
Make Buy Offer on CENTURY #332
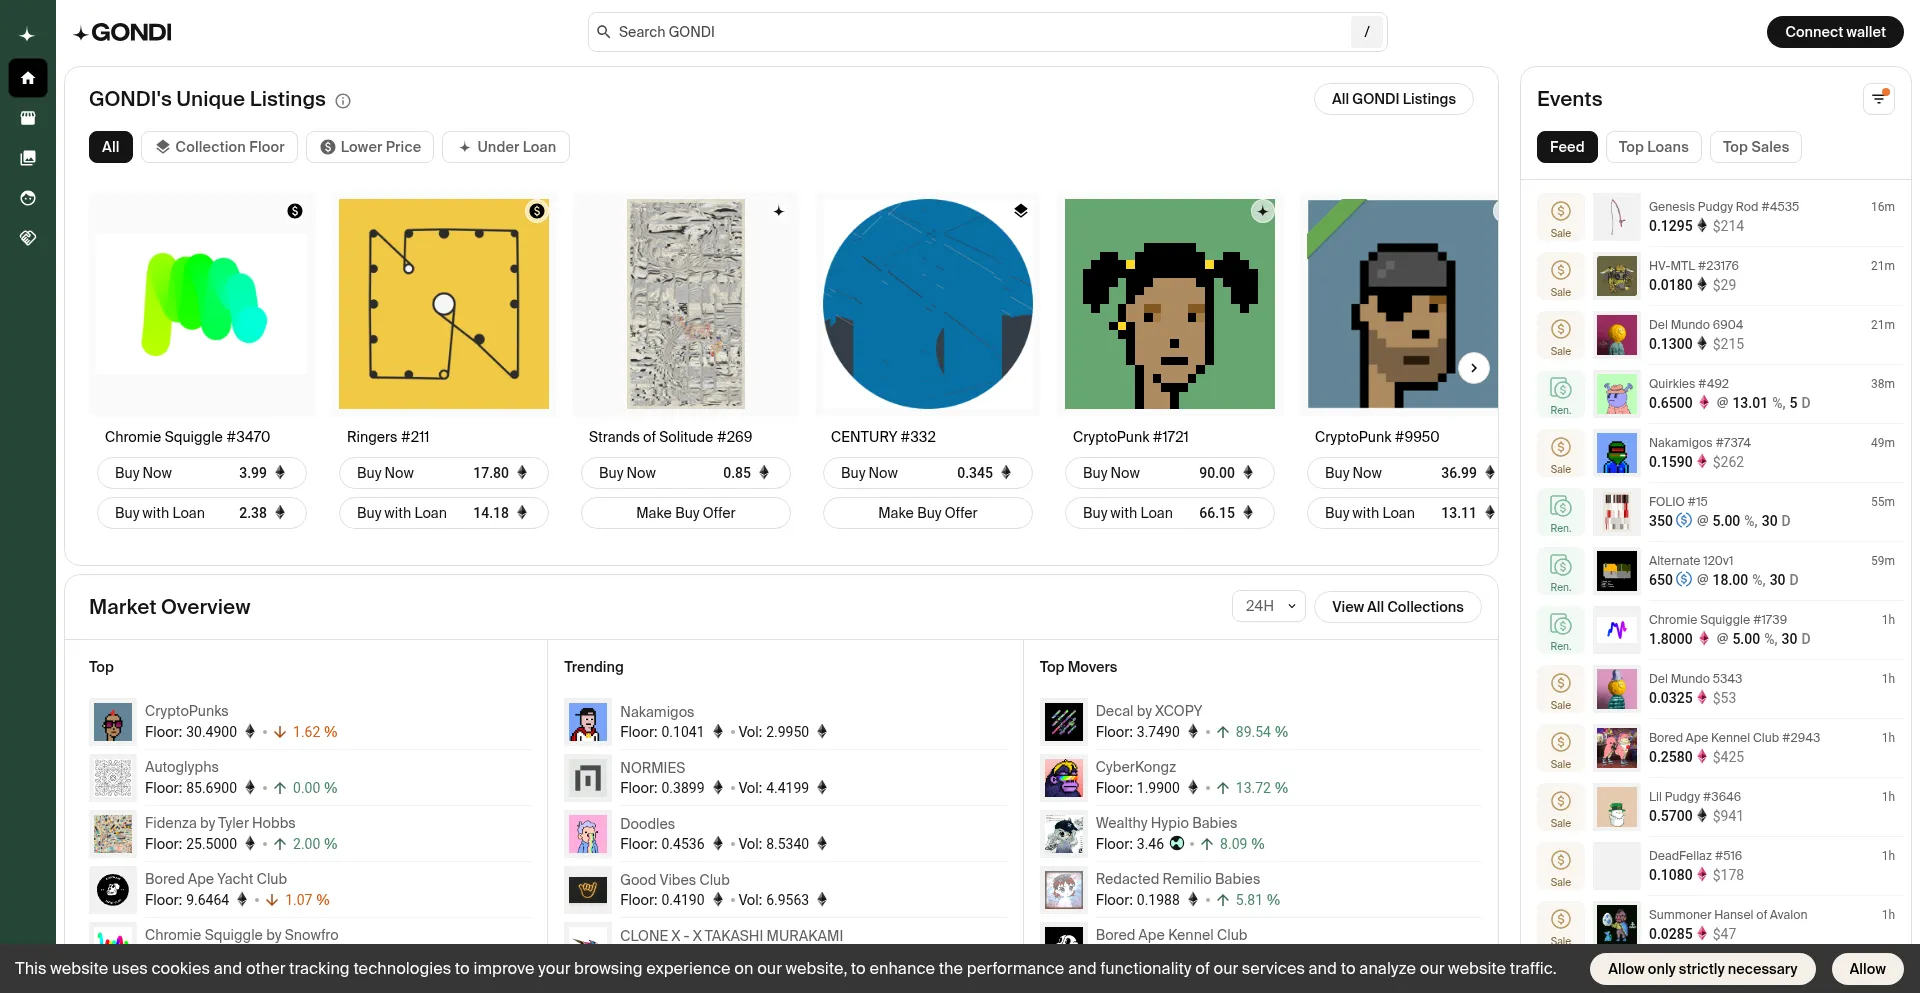click(x=927, y=513)
